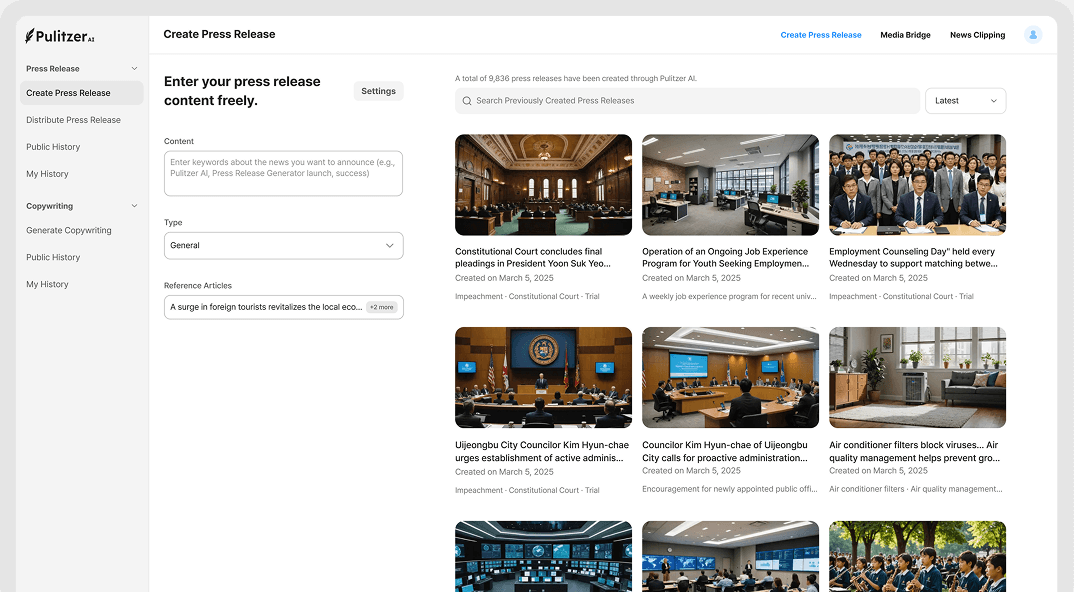Open Media Bridge in top navigation
Viewport: 1074px width, 592px height.
pos(905,35)
